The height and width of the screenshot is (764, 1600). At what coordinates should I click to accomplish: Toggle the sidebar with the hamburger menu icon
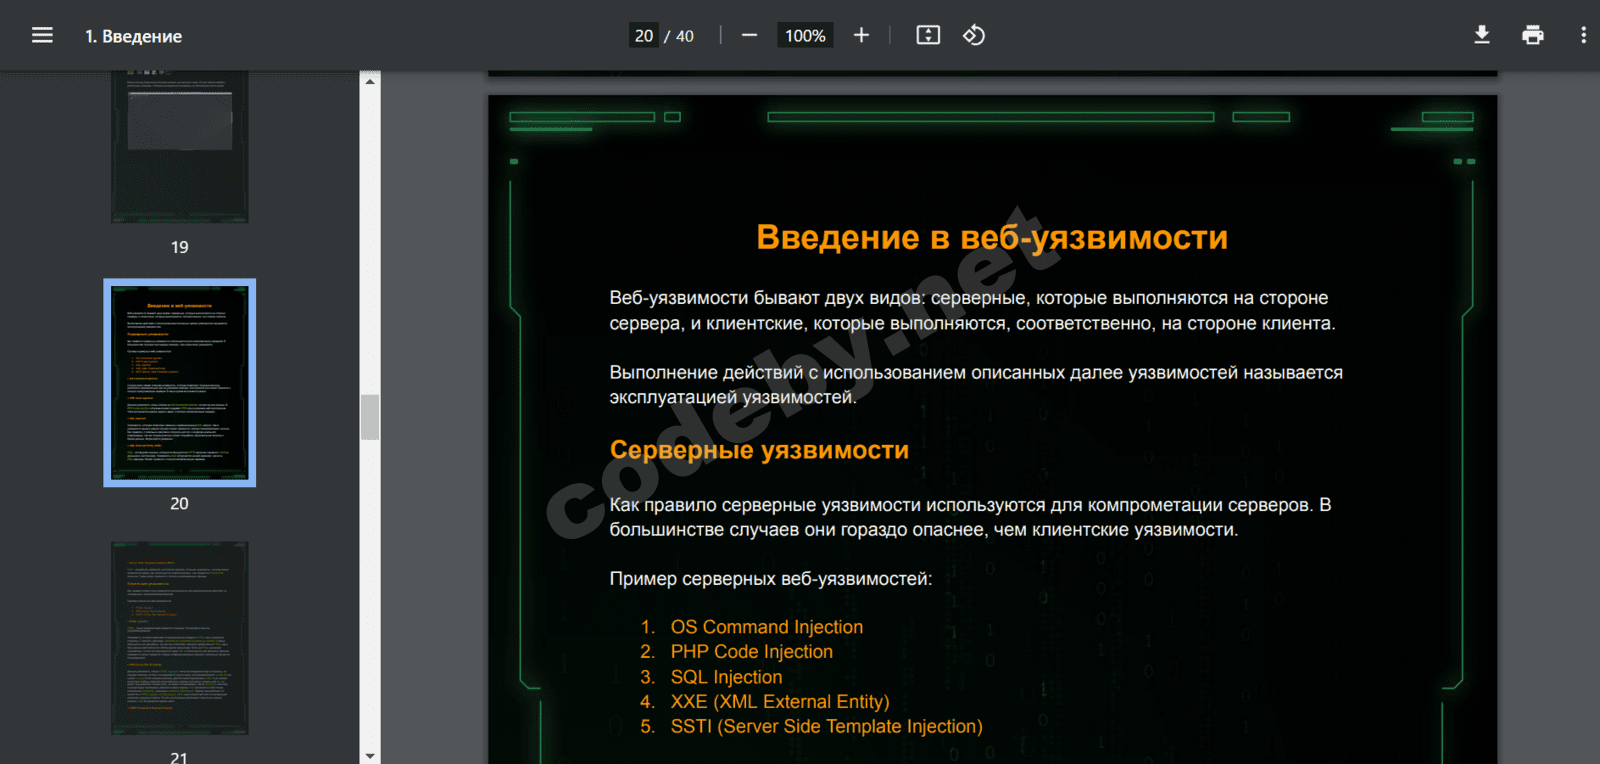pyautogui.click(x=42, y=36)
